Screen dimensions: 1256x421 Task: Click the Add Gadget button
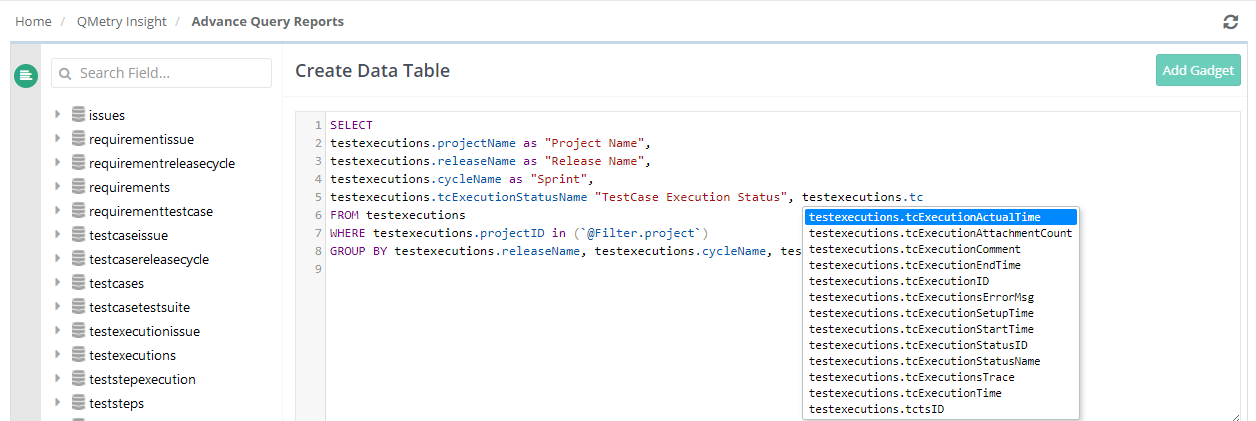1198,70
